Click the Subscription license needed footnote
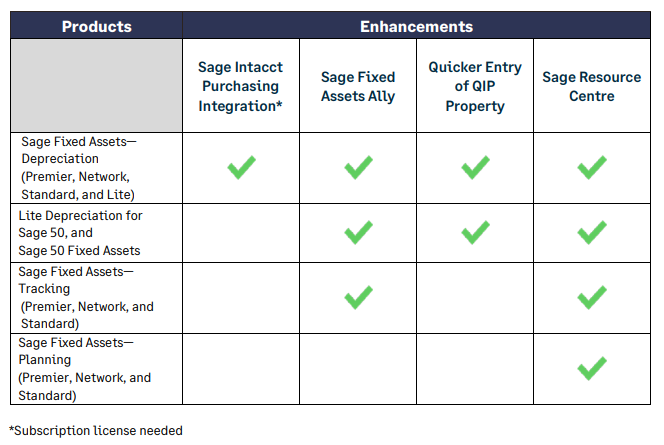 (x=96, y=431)
